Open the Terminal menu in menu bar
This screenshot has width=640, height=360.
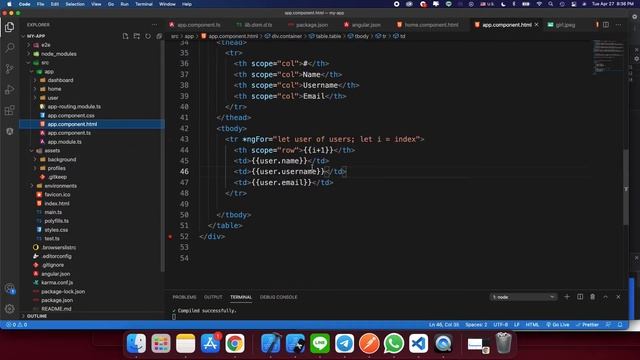pyautogui.click(x=144, y=4)
